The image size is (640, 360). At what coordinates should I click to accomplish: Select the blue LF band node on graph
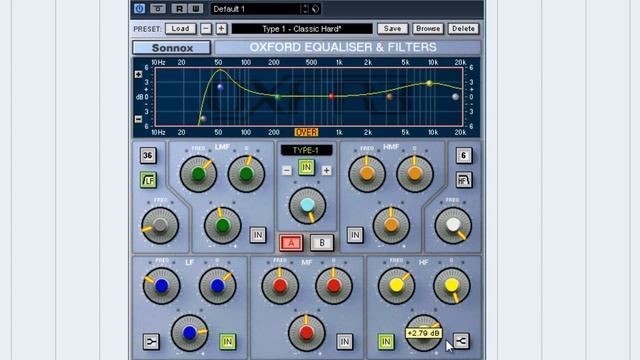pos(220,87)
